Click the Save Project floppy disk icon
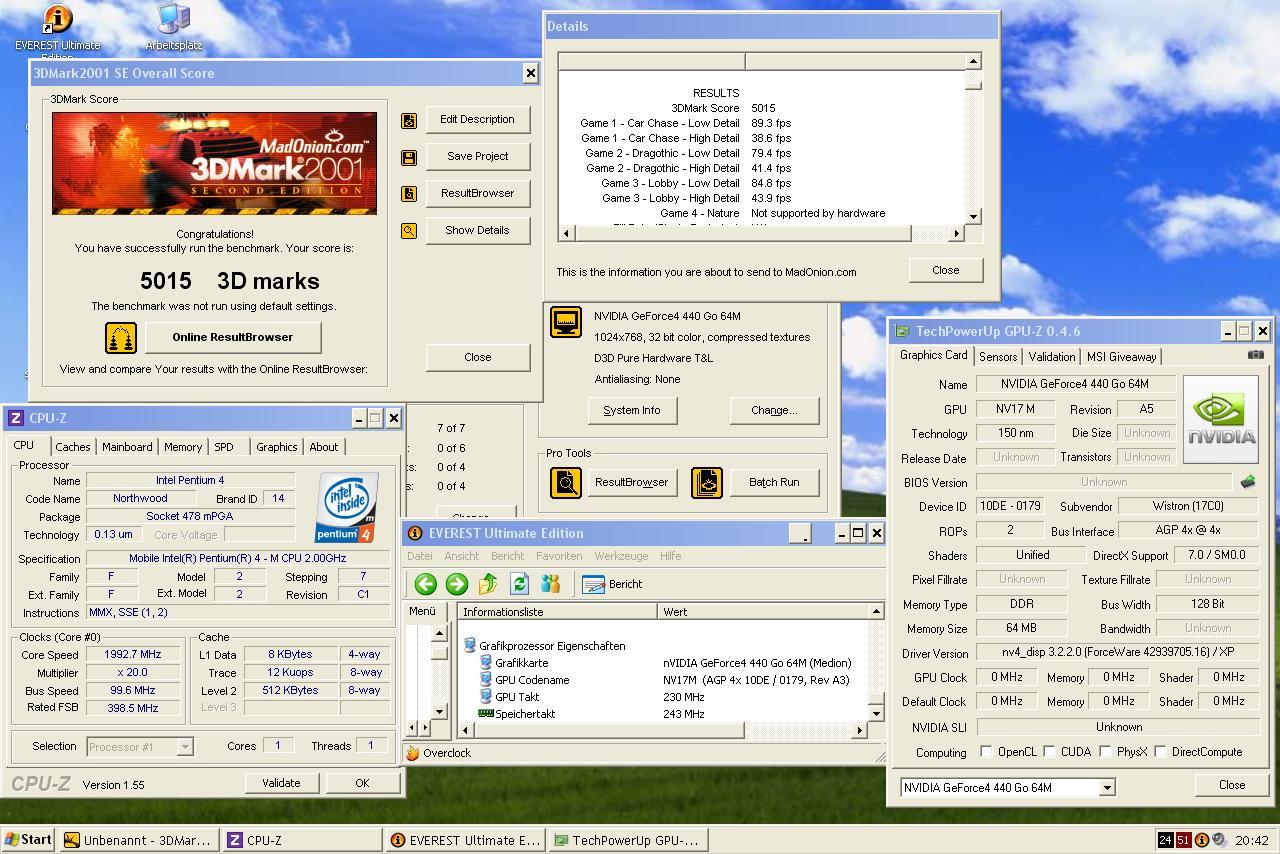1280x854 pixels. (x=409, y=157)
